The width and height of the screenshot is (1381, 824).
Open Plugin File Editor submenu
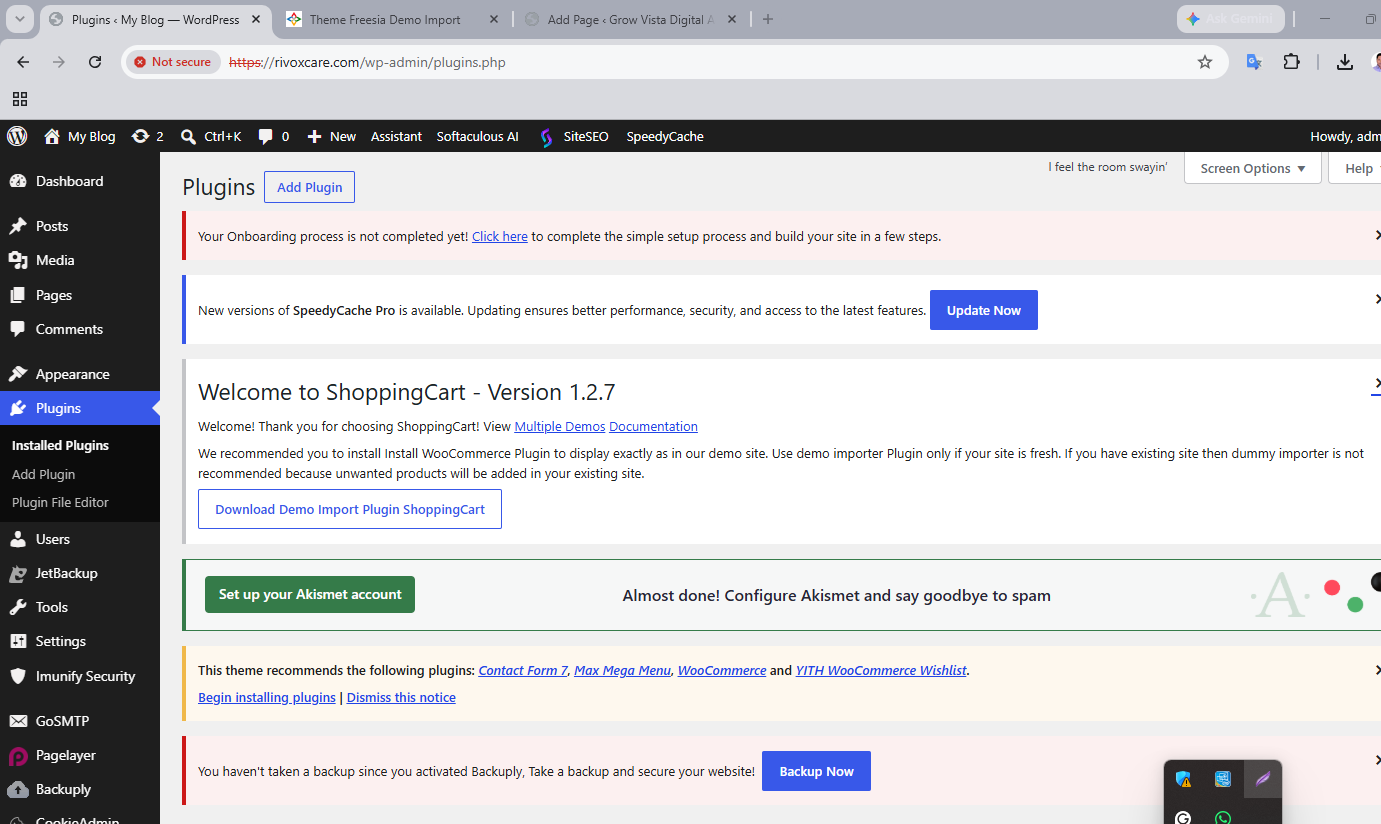pos(60,502)
